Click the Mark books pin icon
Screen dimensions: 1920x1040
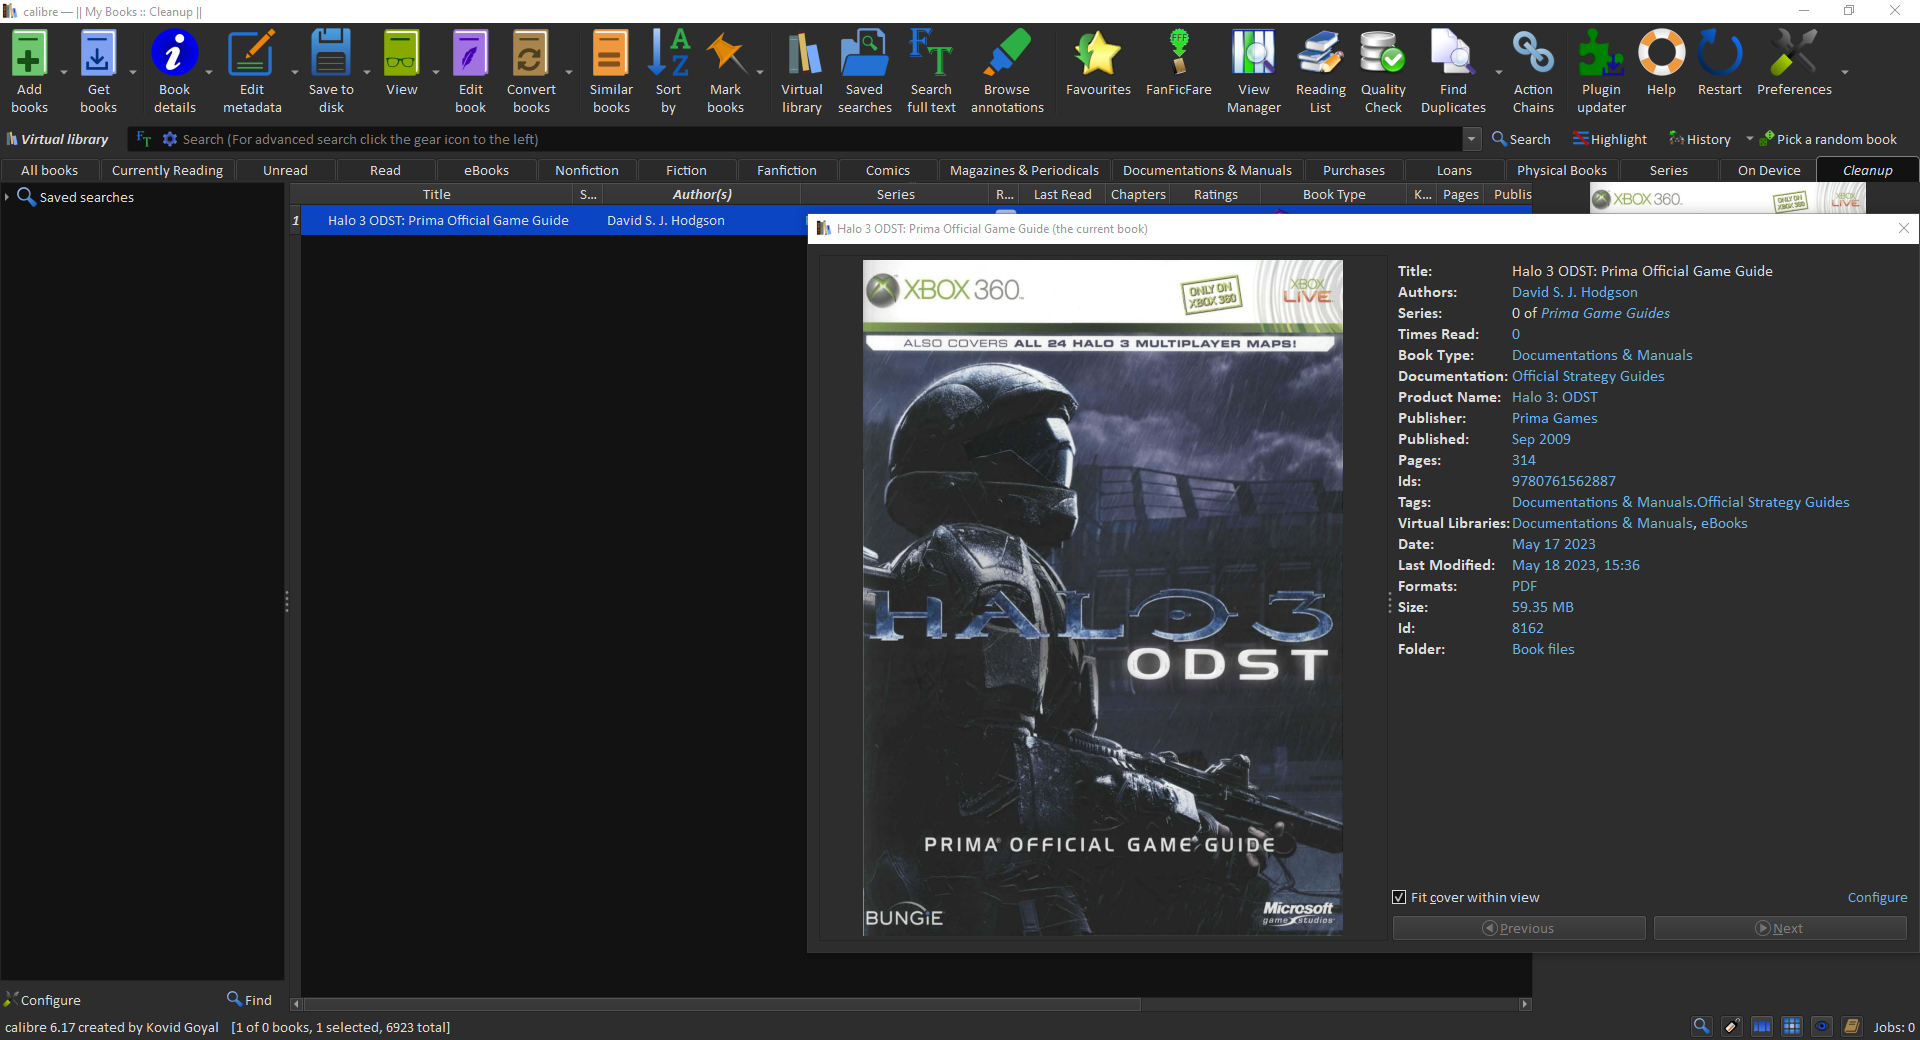725,54
